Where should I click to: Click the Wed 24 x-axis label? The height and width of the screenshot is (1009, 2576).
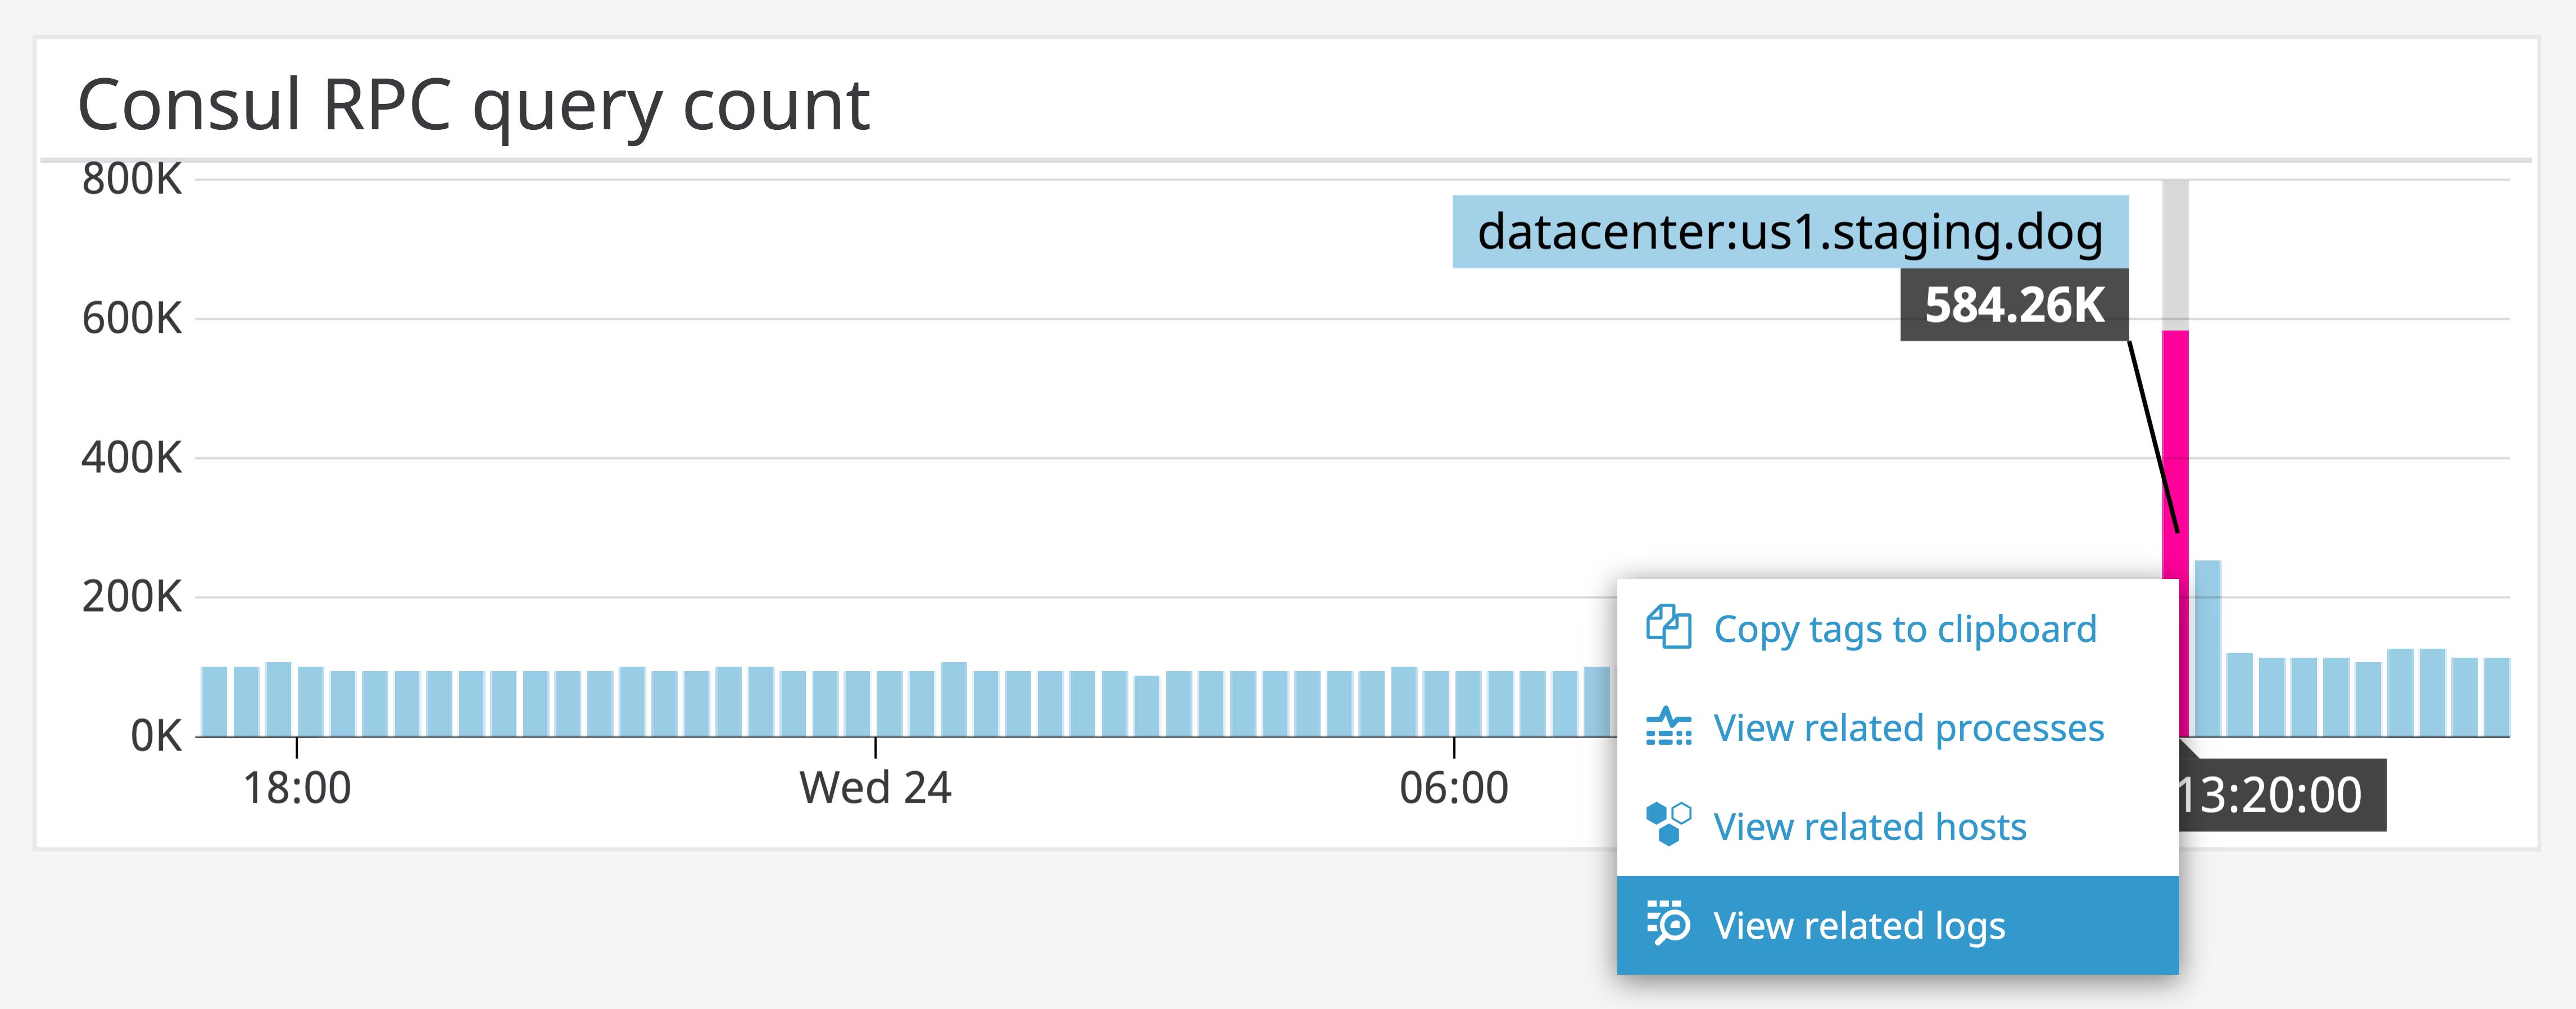pyautogui.click(x=875, y=788)
